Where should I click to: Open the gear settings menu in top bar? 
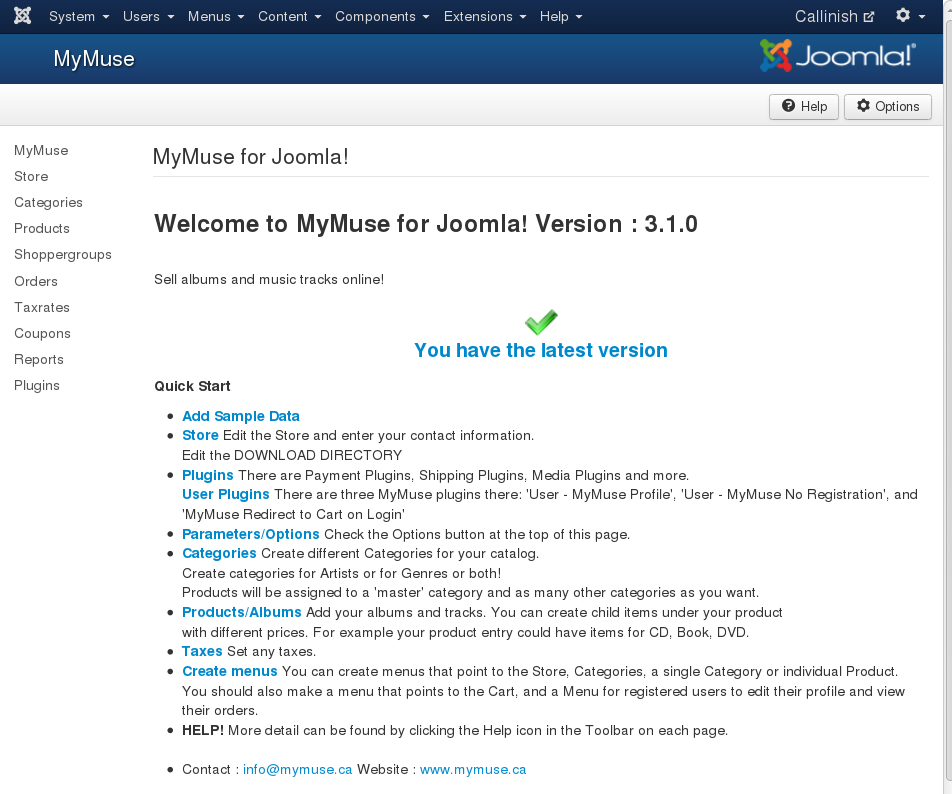coord(909,16)
